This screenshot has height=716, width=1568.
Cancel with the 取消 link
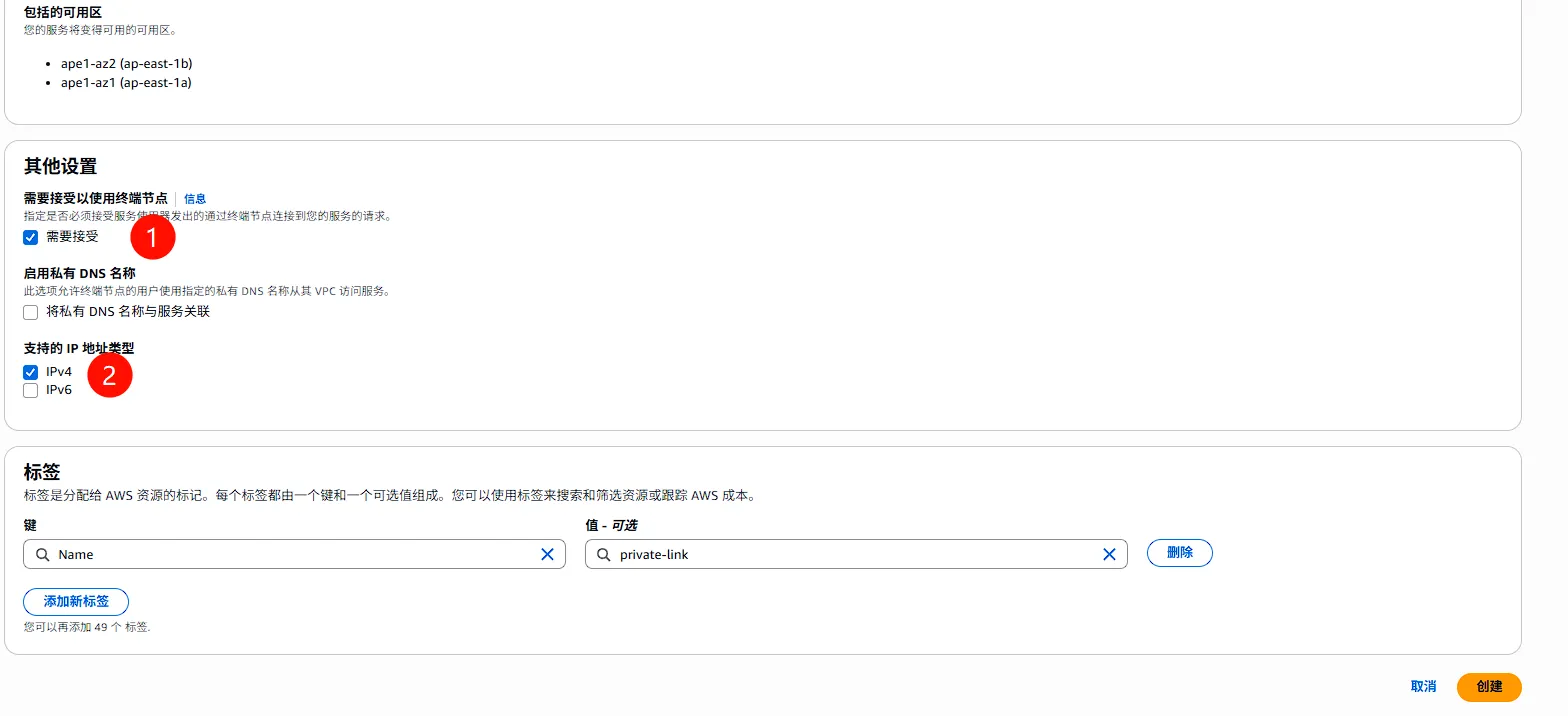point(1423,687)
